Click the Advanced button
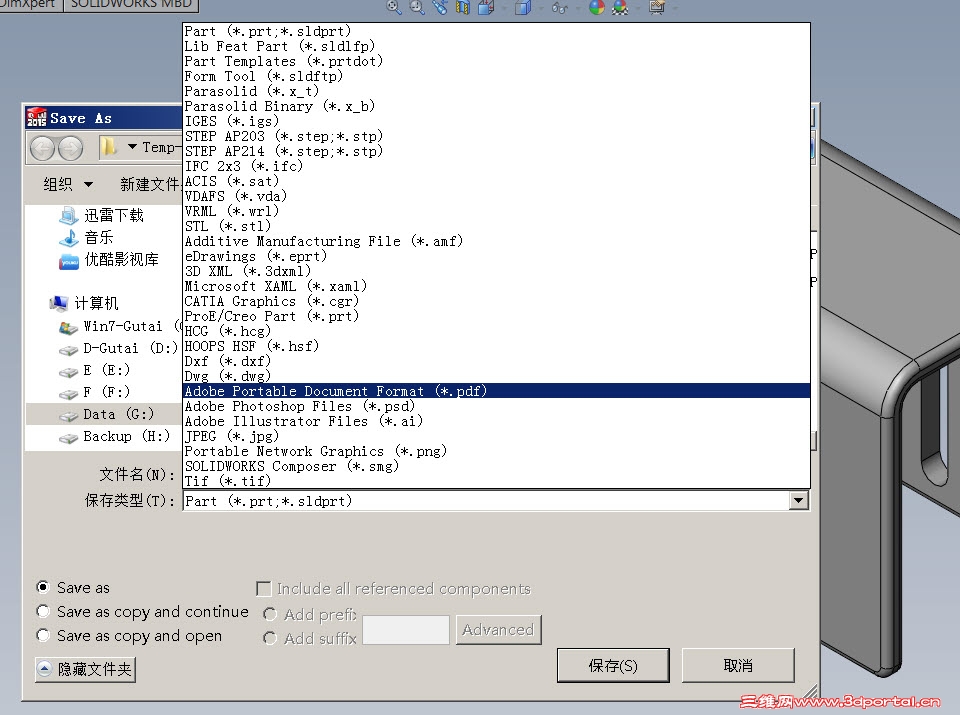Image resolution: width=960 pixels, height=715 pixels. tap(498, 629)
